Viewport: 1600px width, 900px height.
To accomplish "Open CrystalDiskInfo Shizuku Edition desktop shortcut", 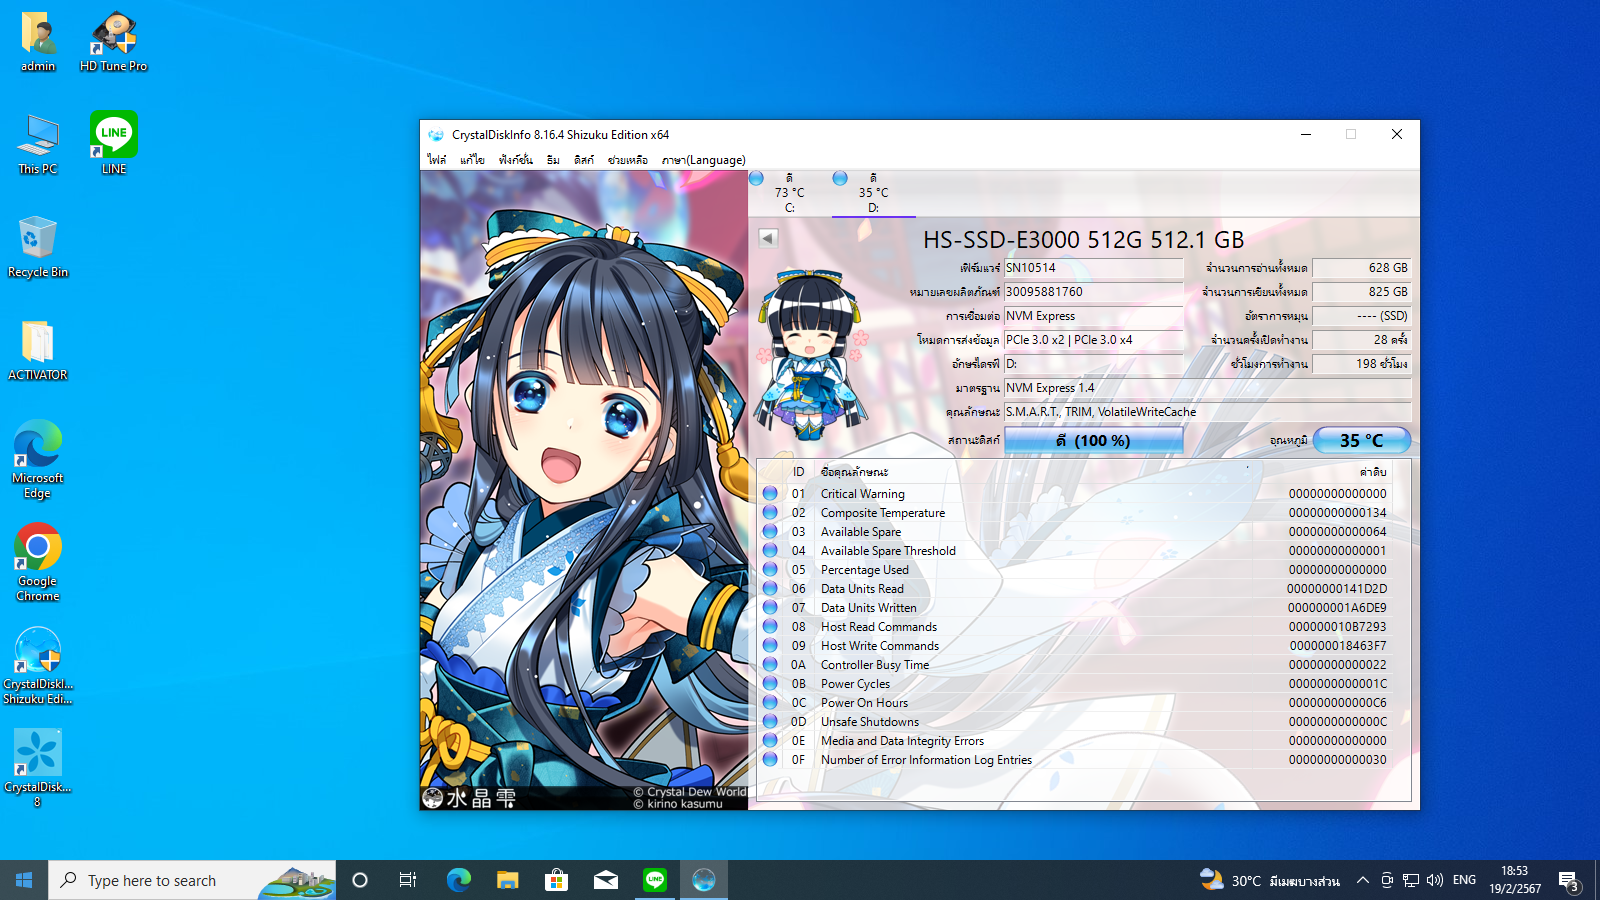I will pyautogui.click(x=38, y=665).
